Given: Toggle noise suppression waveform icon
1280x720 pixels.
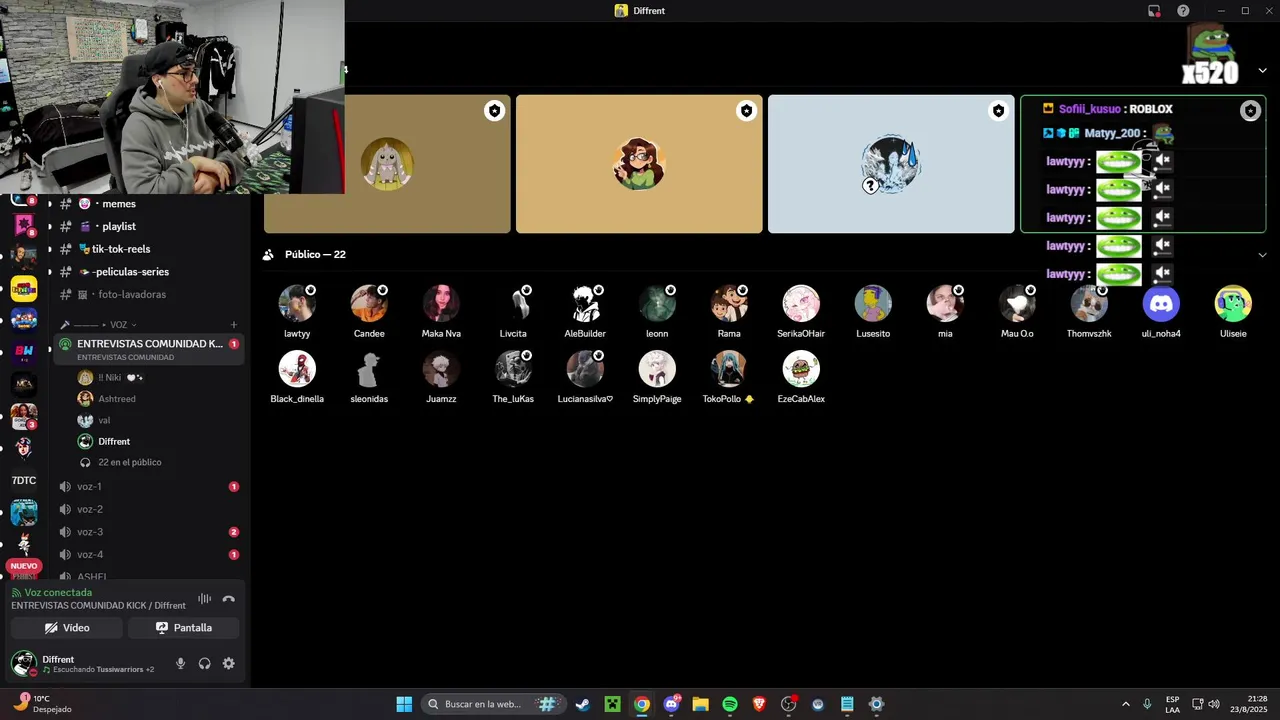Looking at the screenshot, I should (205, 599).
